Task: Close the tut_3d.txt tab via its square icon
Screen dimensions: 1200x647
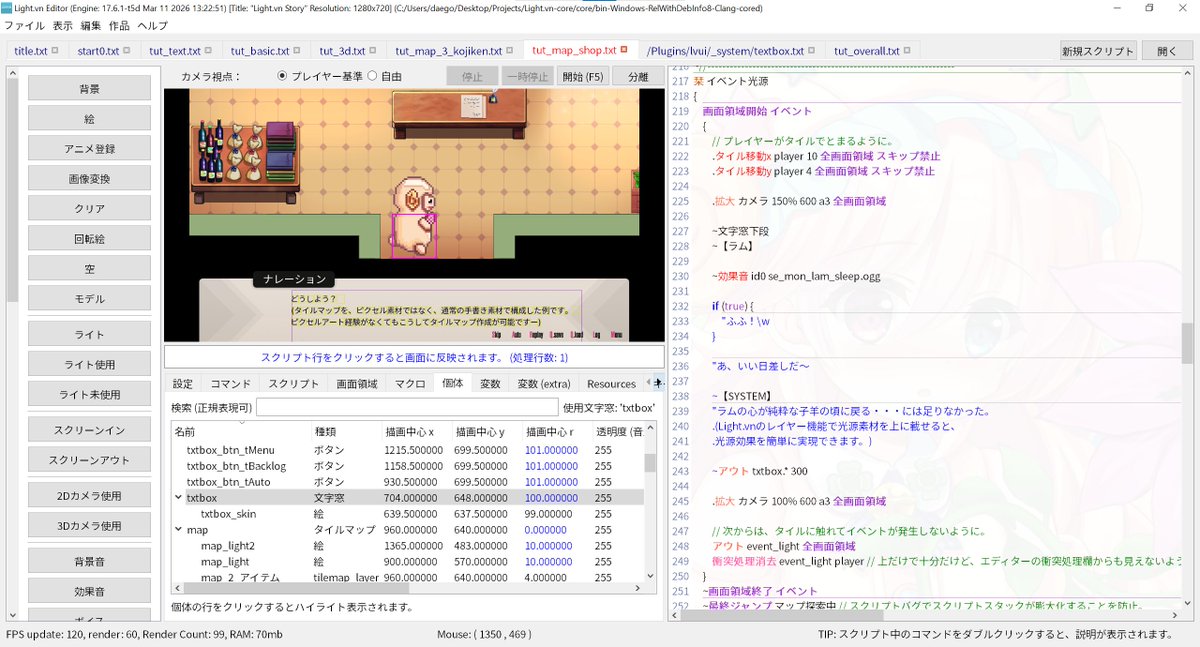Action: pyautogui.click(x=373, y=51)
